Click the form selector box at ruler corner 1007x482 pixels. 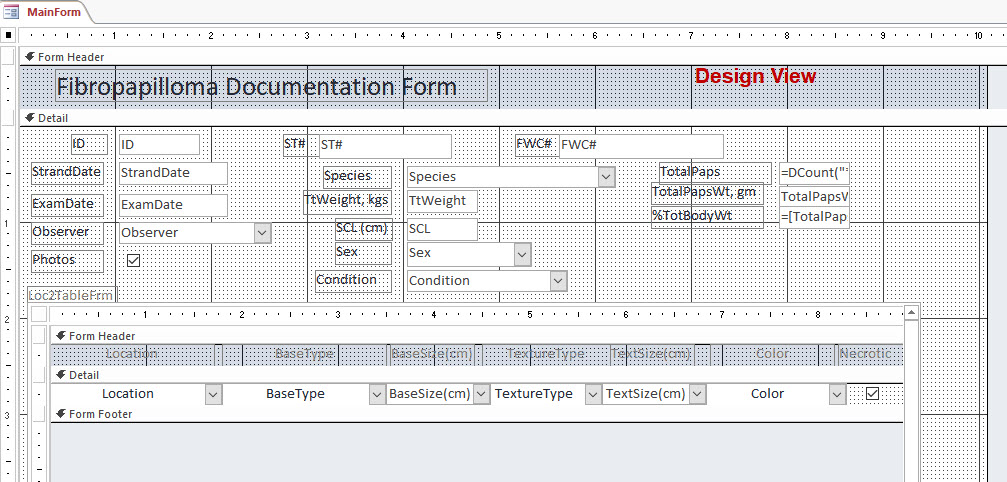click(9, 35)
